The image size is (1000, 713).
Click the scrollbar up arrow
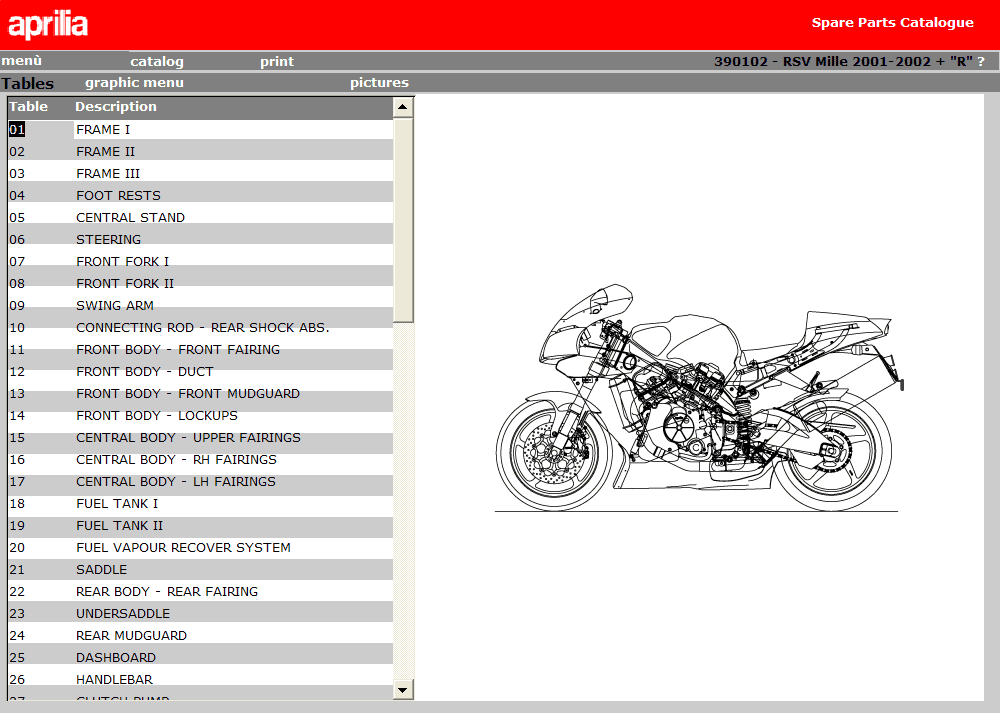[402, 105]
